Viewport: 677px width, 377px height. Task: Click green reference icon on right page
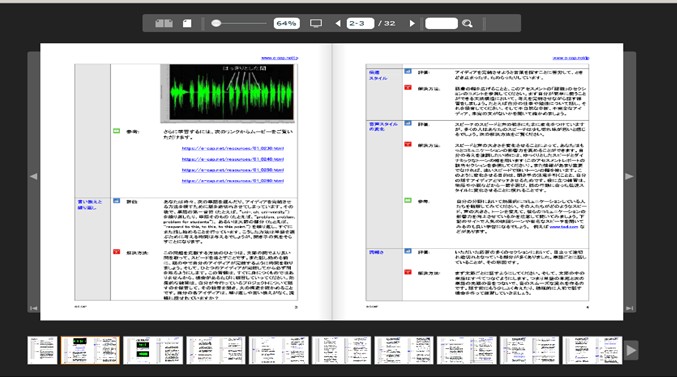point(408,200)
